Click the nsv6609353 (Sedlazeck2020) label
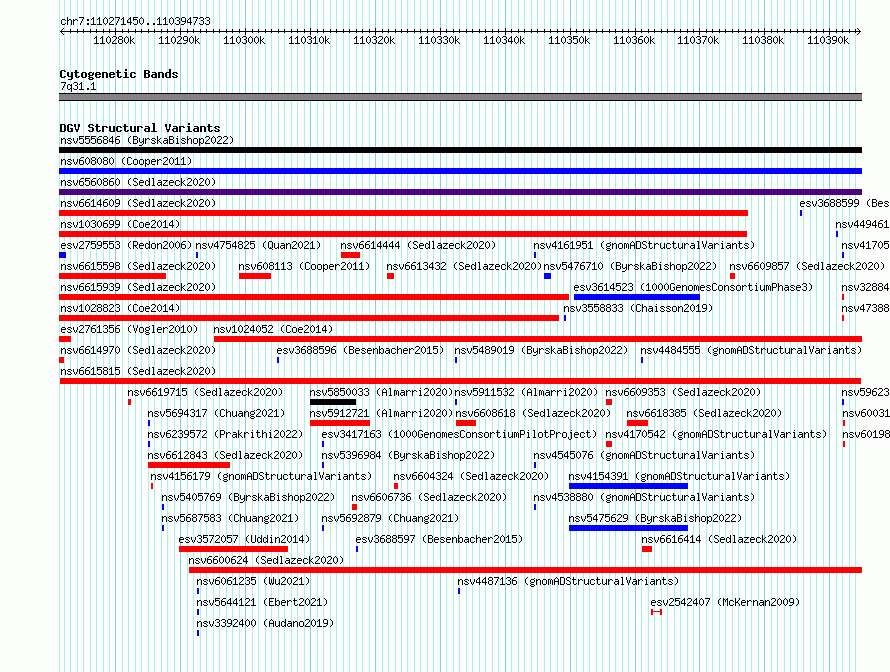 (x=683, y=392)
